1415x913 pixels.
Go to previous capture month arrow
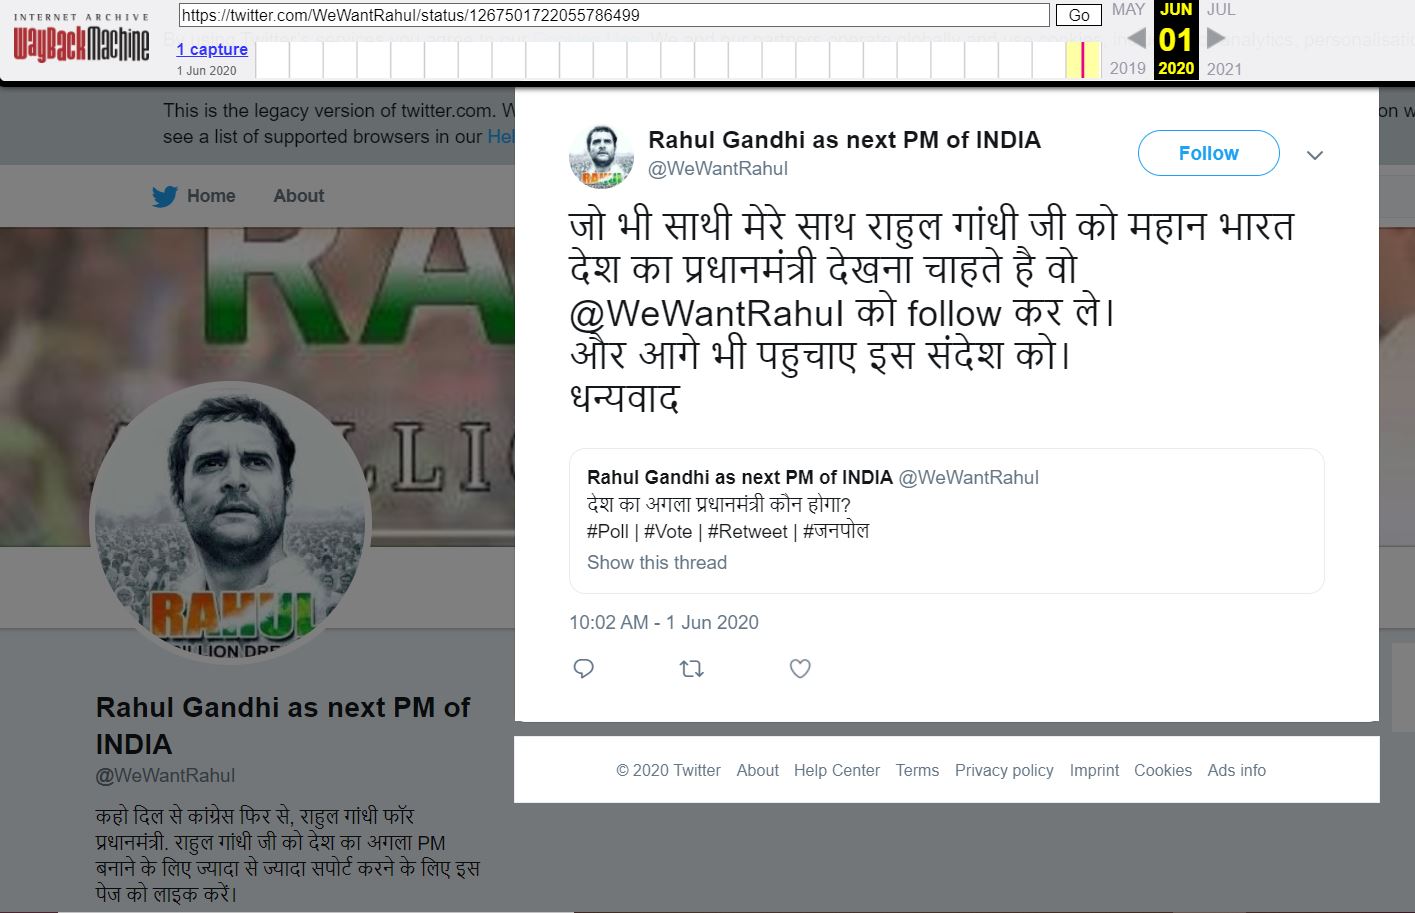(1136, 39)
